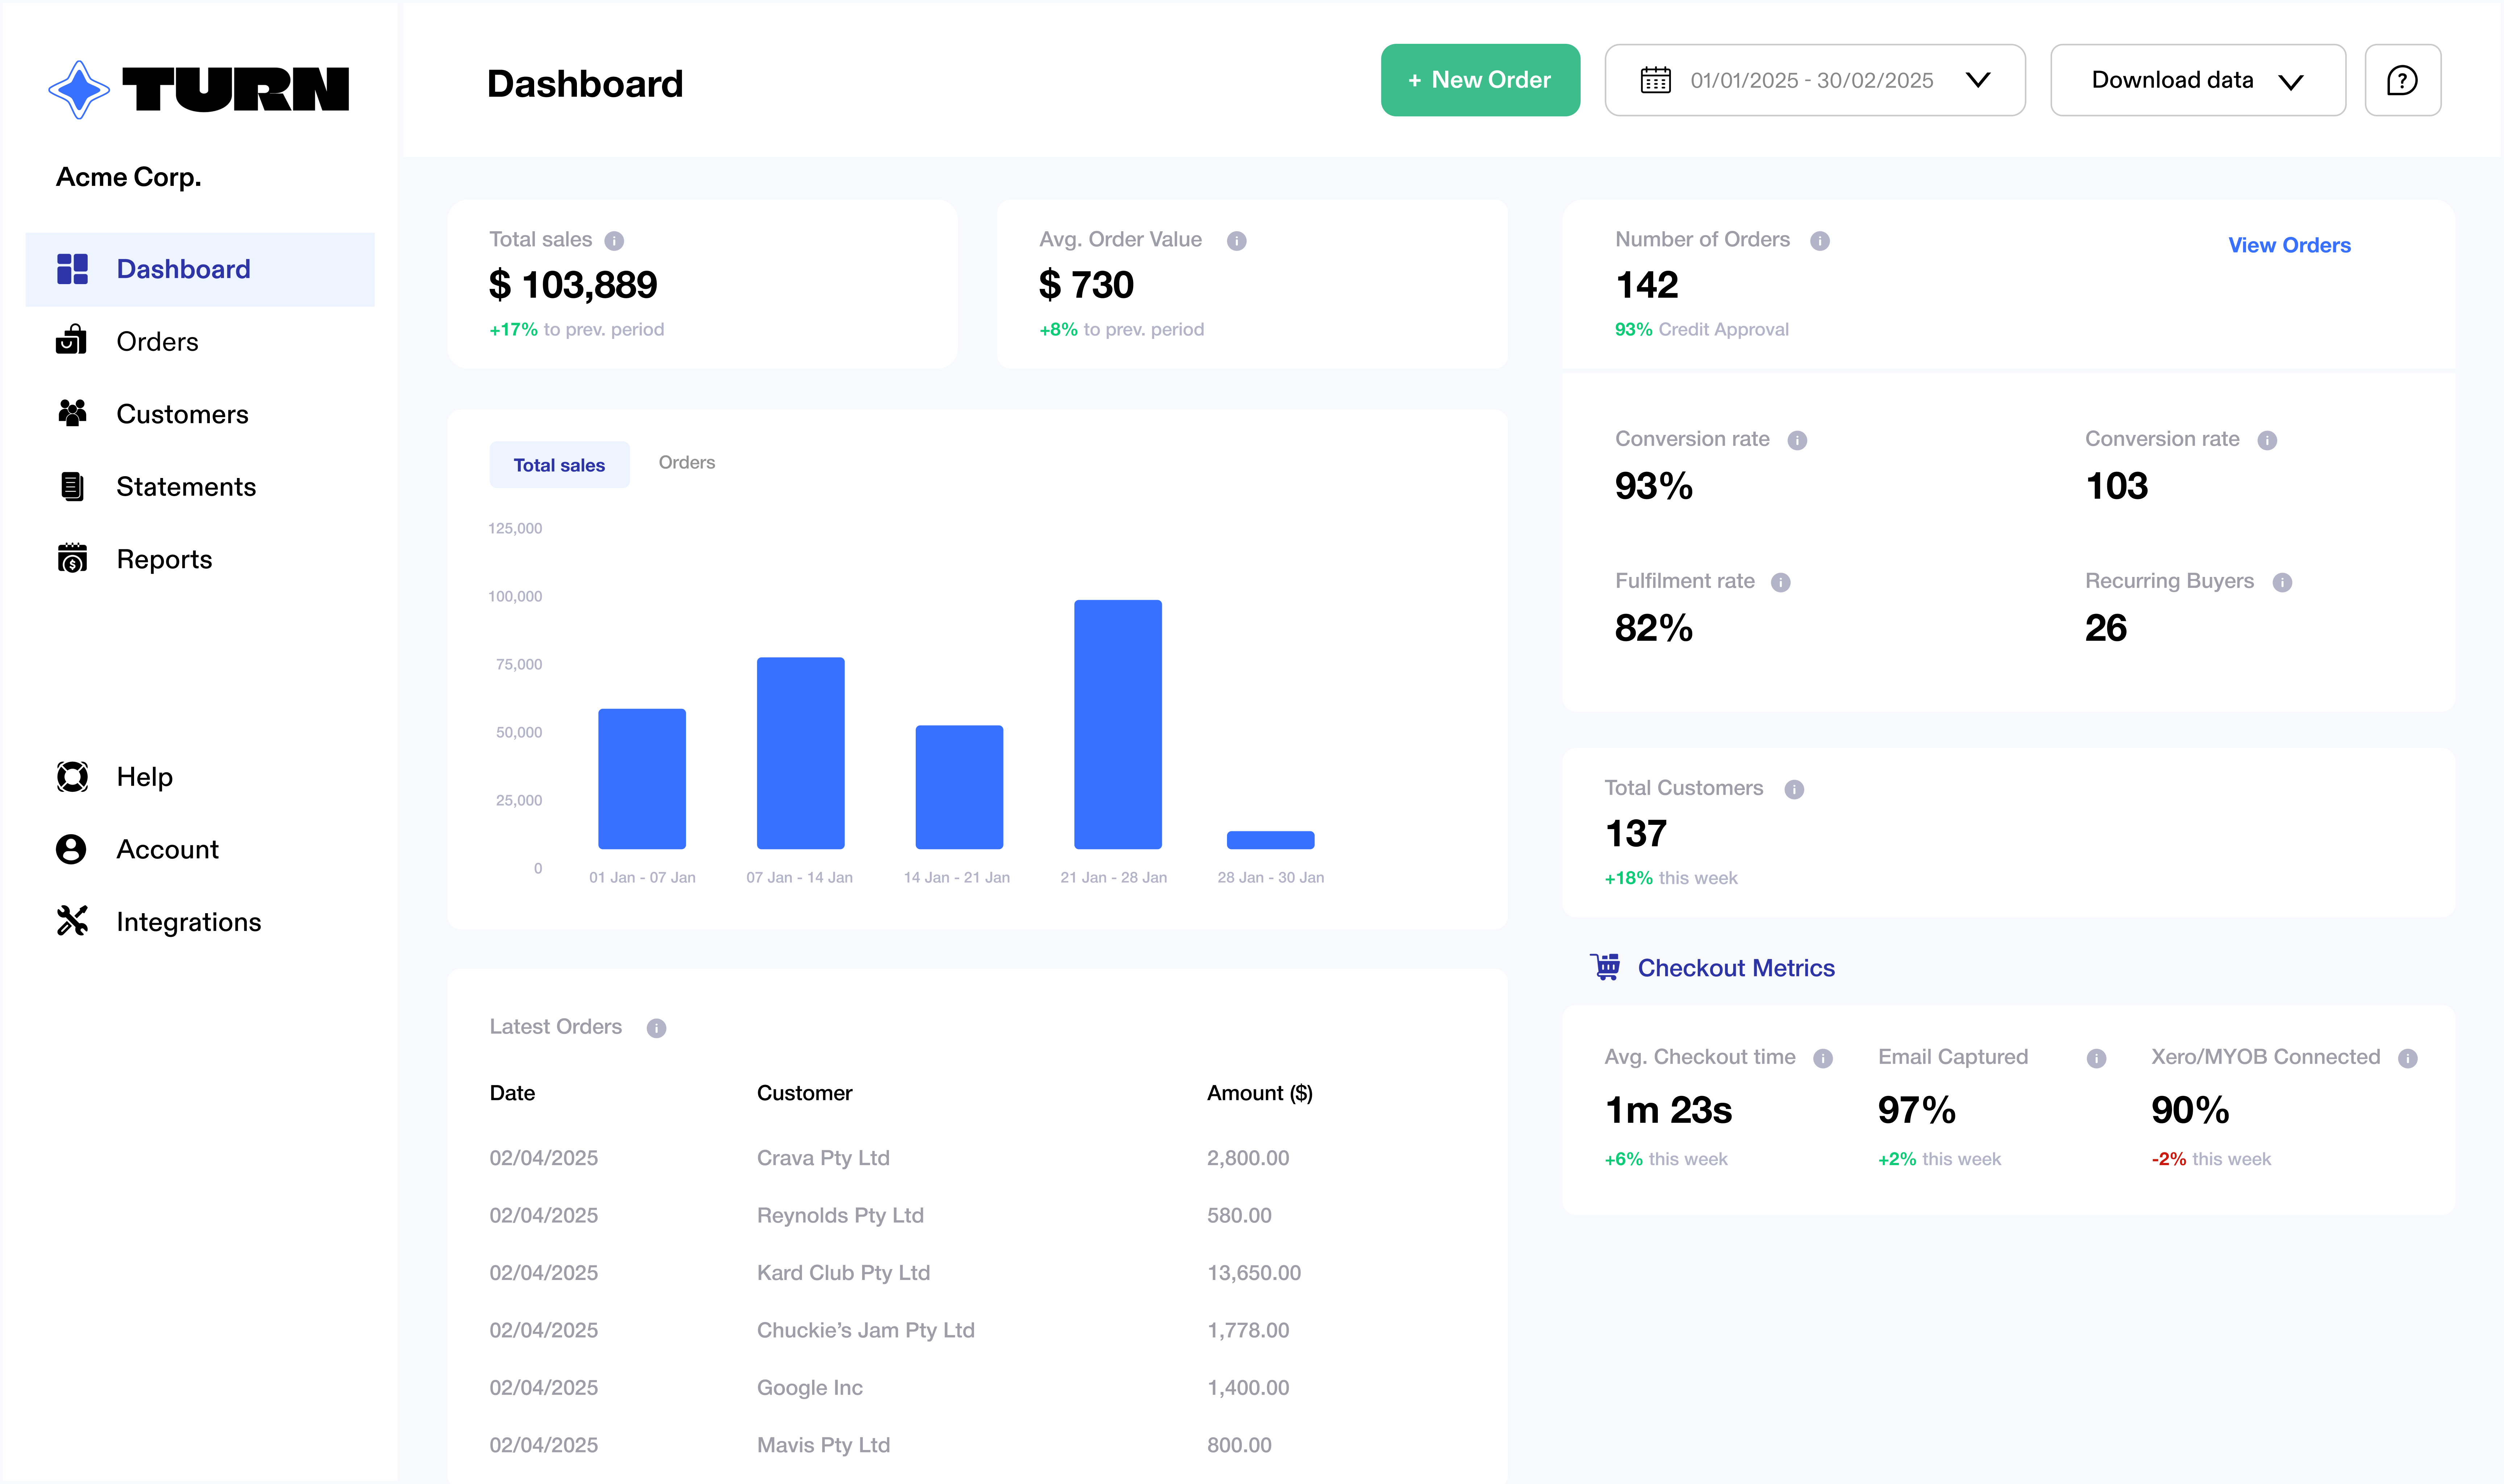The image size is (2504, 1484).
Task: Click info icon next to Total sales
Action: click(614, 241)
